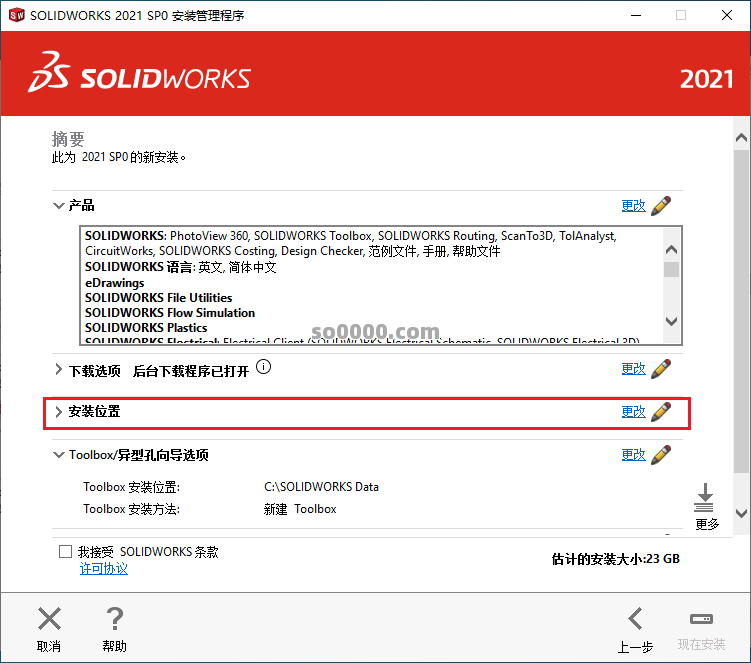Viewport: 751px width, 663px height.
Task: Go back using the 上一步 arrow
Action: pos(636,618)
